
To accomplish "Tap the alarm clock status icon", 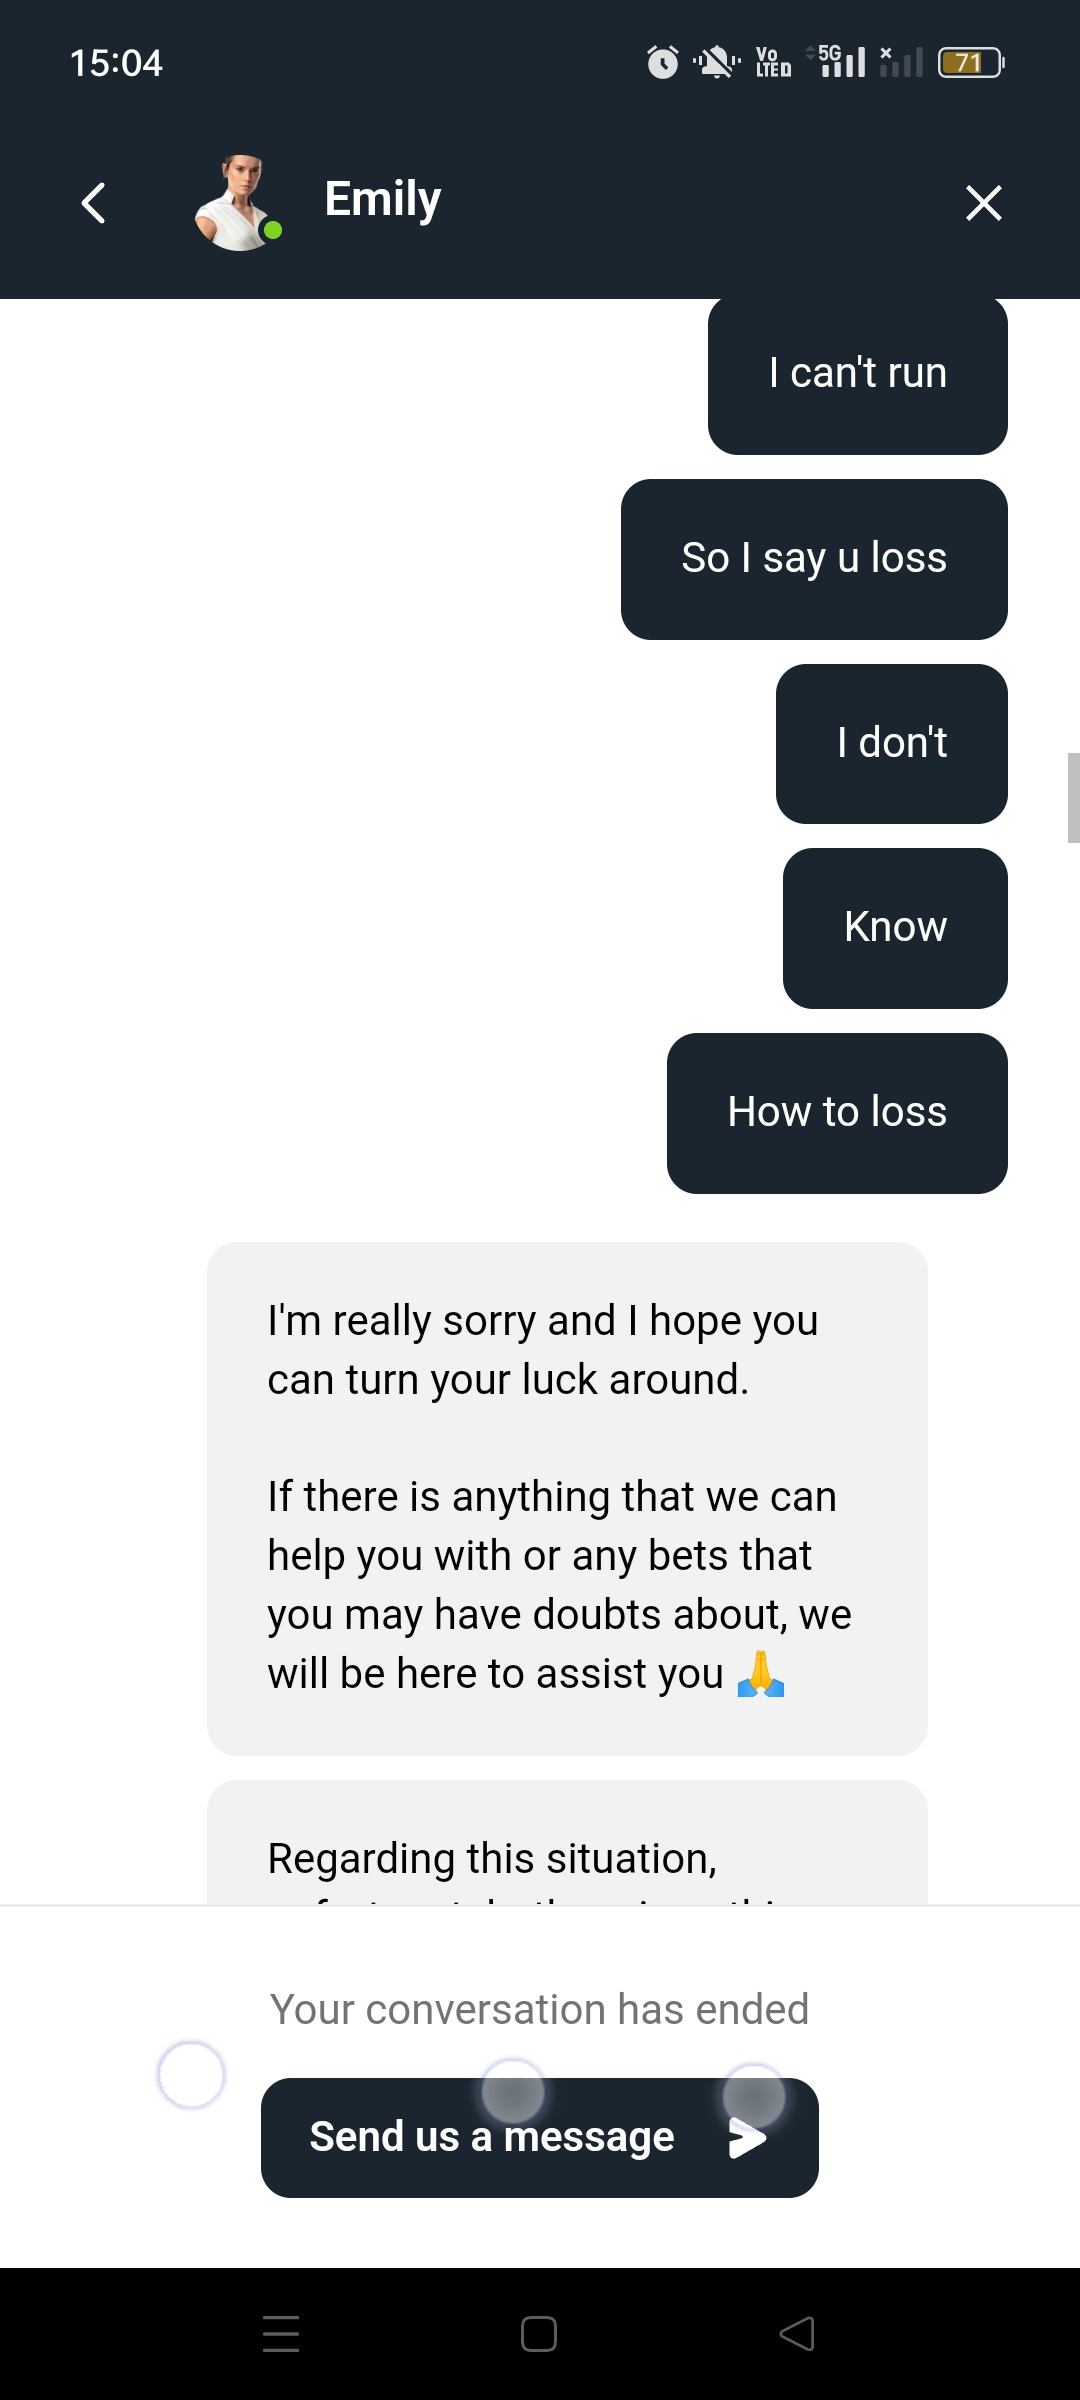I will tap(662, 63).
